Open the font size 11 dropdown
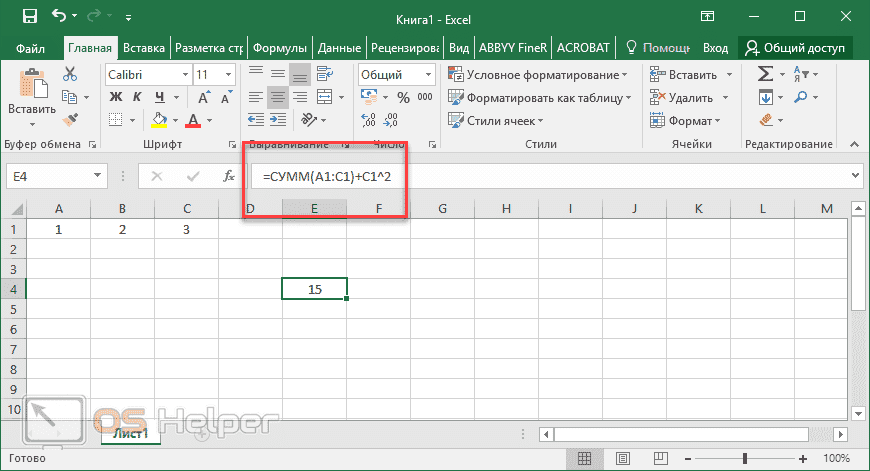The height and width of the screenshot is (471, 870). [x=228, y=74]
